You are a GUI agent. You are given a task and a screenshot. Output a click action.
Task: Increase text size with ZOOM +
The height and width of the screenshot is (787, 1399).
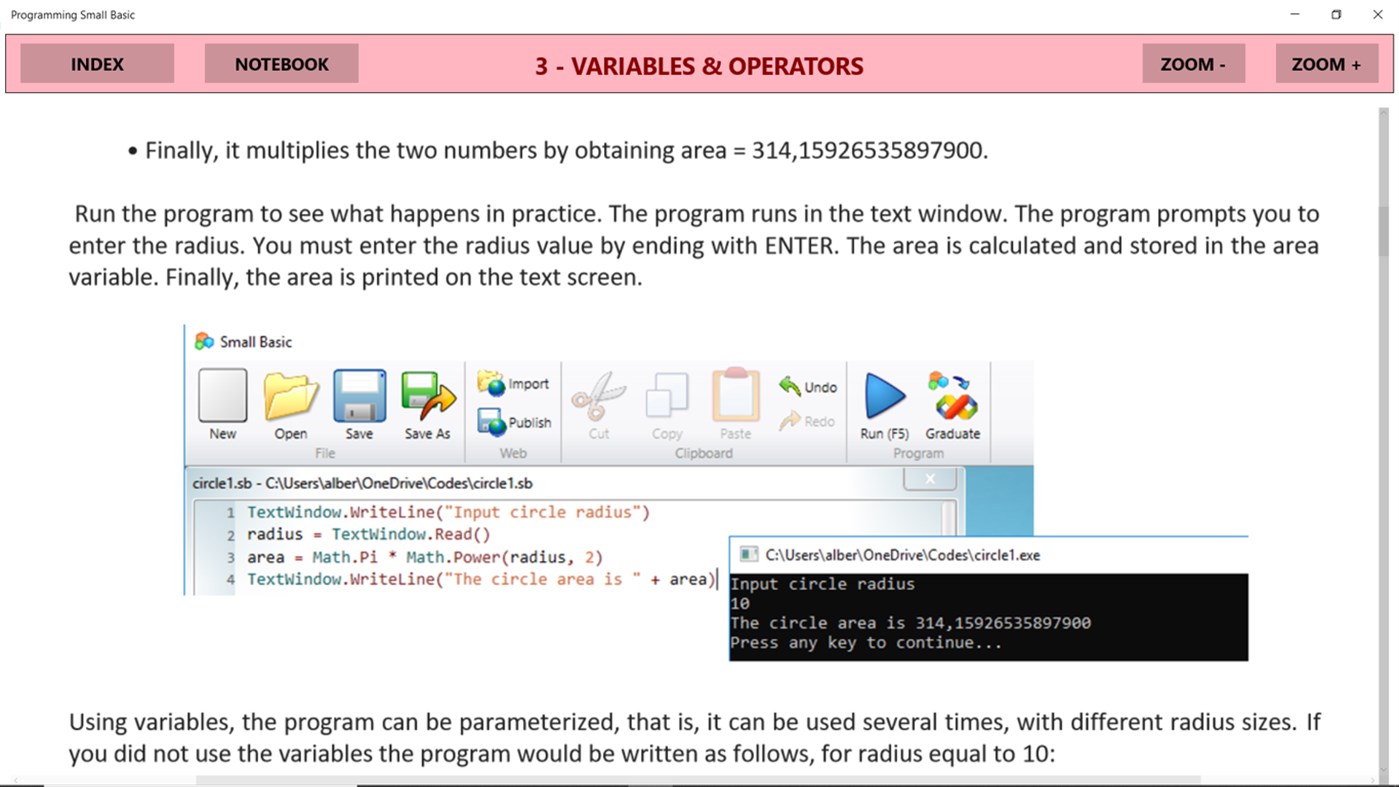click(x=1326, y=64)
